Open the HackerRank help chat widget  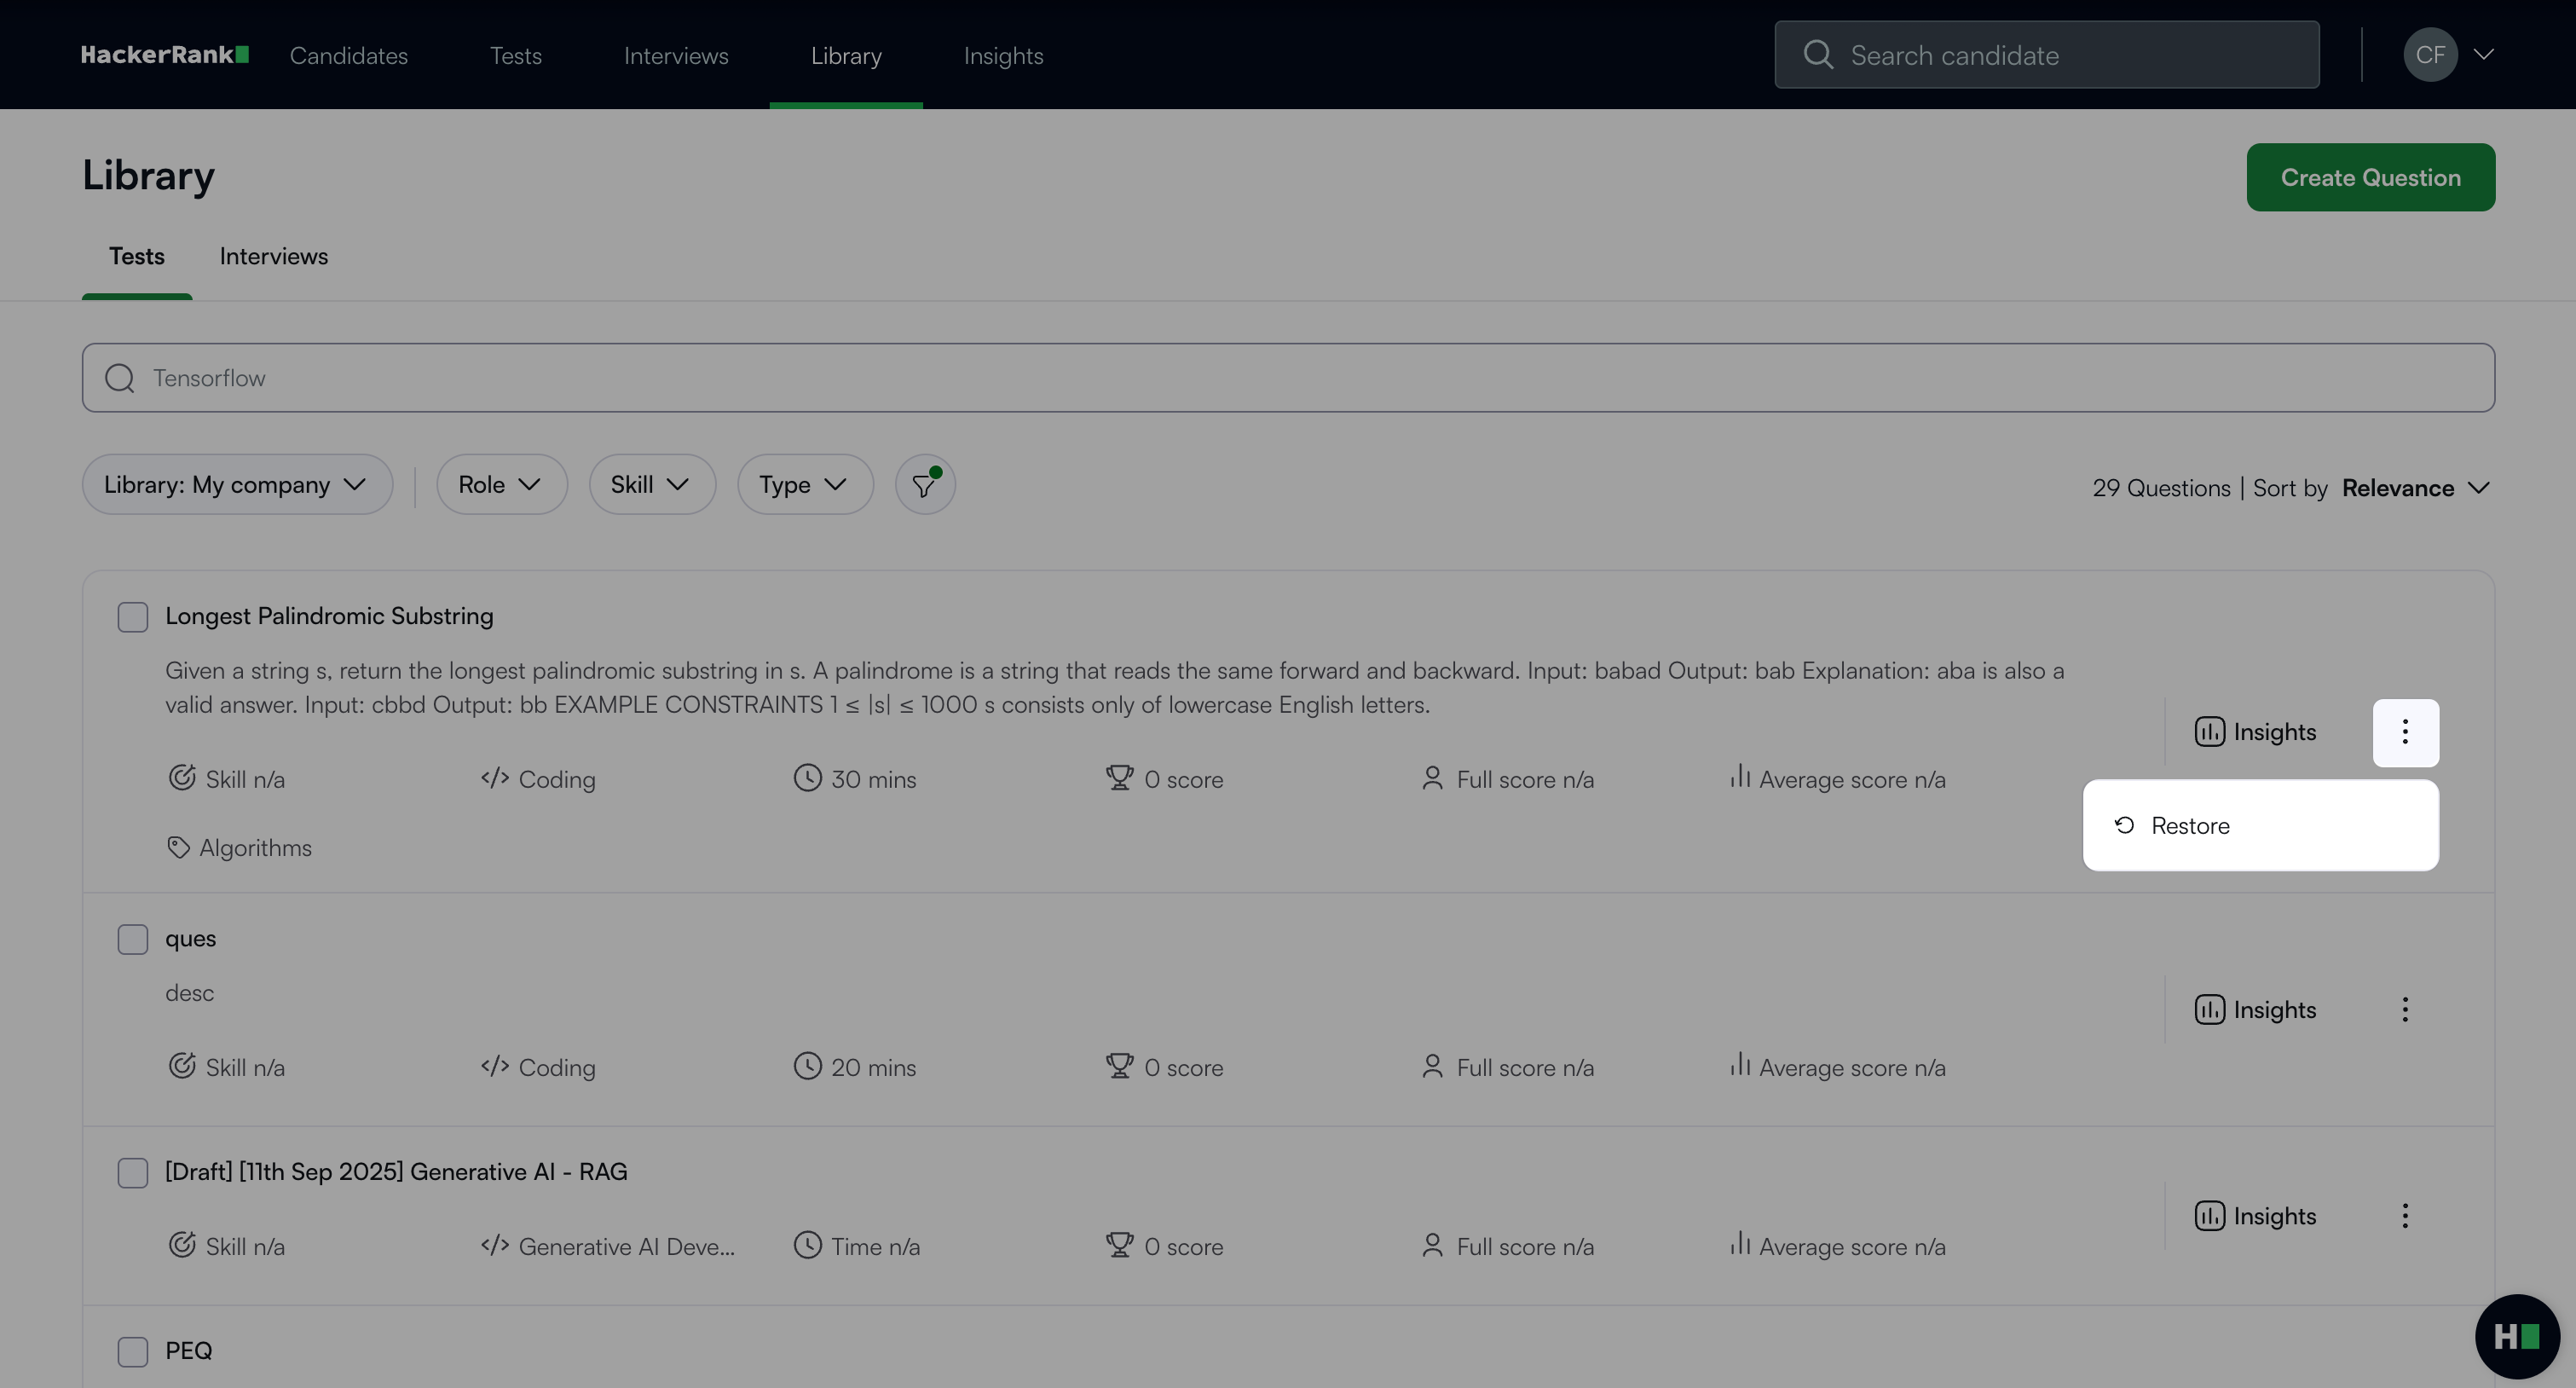[x=2516, y=1336]
